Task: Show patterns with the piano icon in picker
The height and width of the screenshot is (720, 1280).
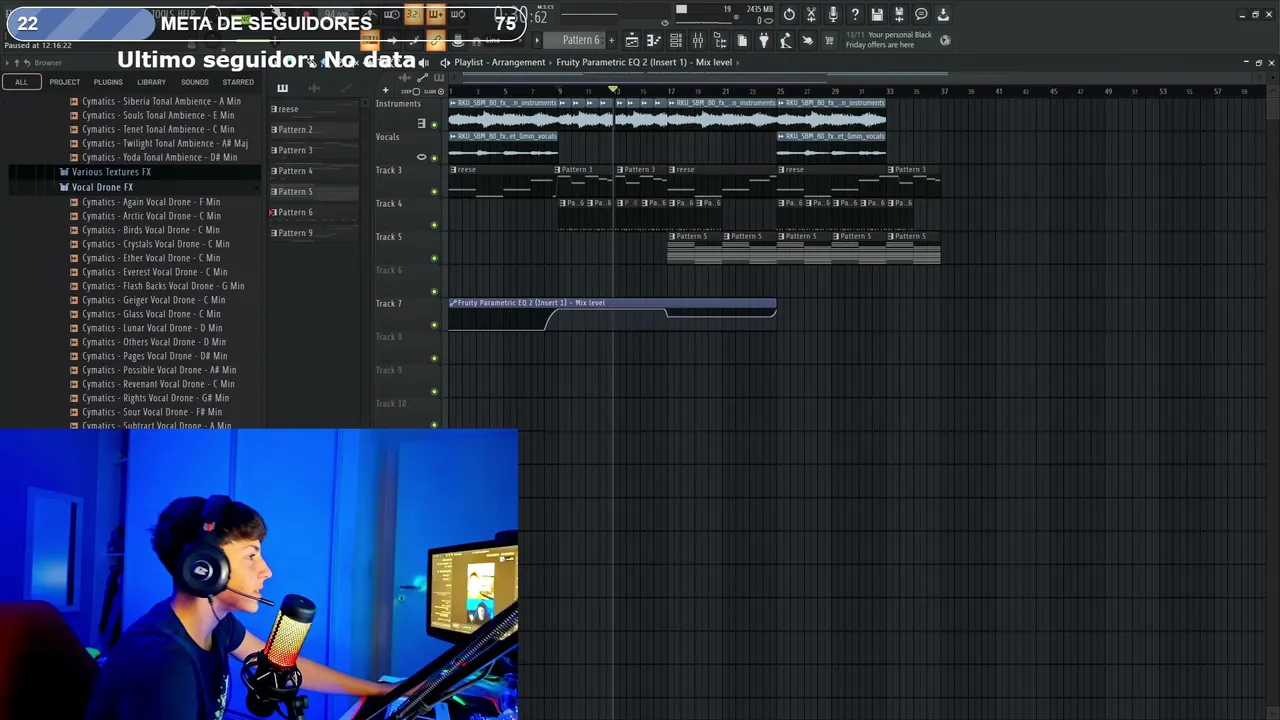Action: tap(282, 88)
